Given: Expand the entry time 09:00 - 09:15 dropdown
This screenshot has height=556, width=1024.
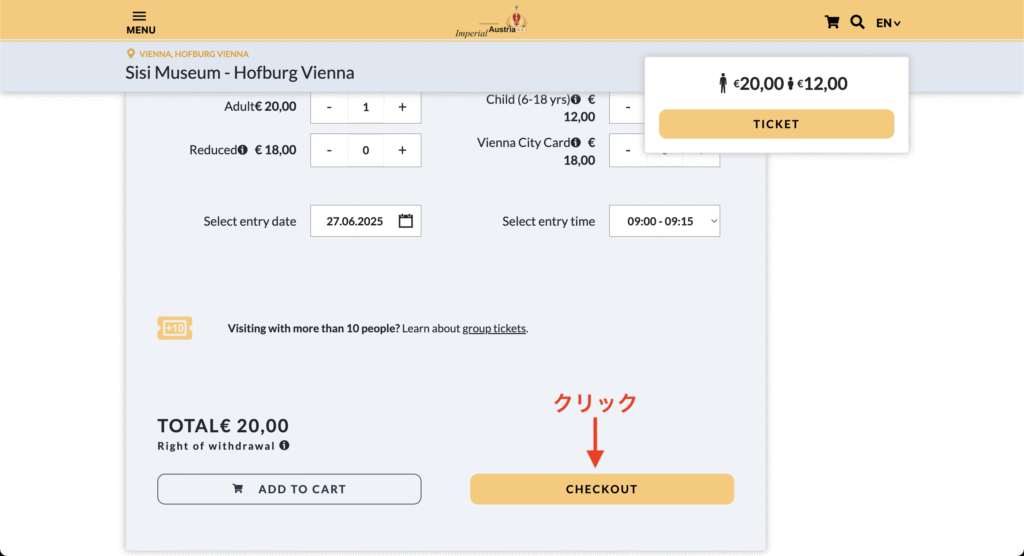Looking at the screenshot, I should 664,221.
